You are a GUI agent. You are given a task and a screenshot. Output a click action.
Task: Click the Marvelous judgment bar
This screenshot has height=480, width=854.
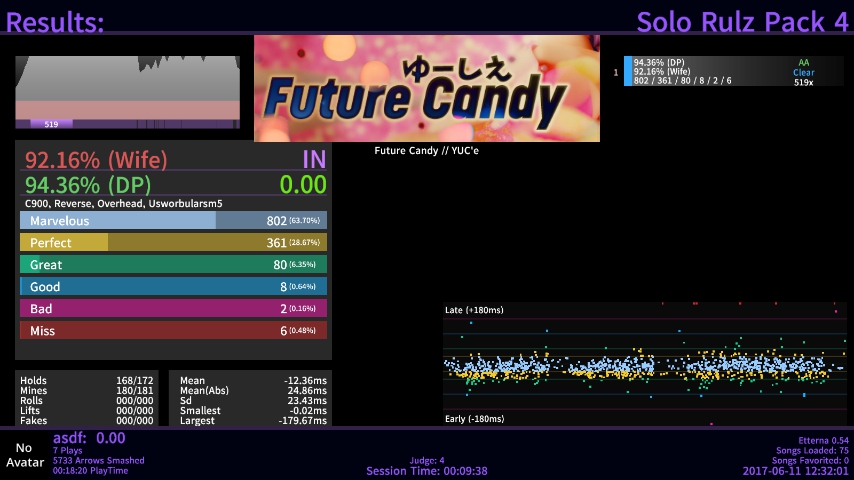click(x=173, y=221)
